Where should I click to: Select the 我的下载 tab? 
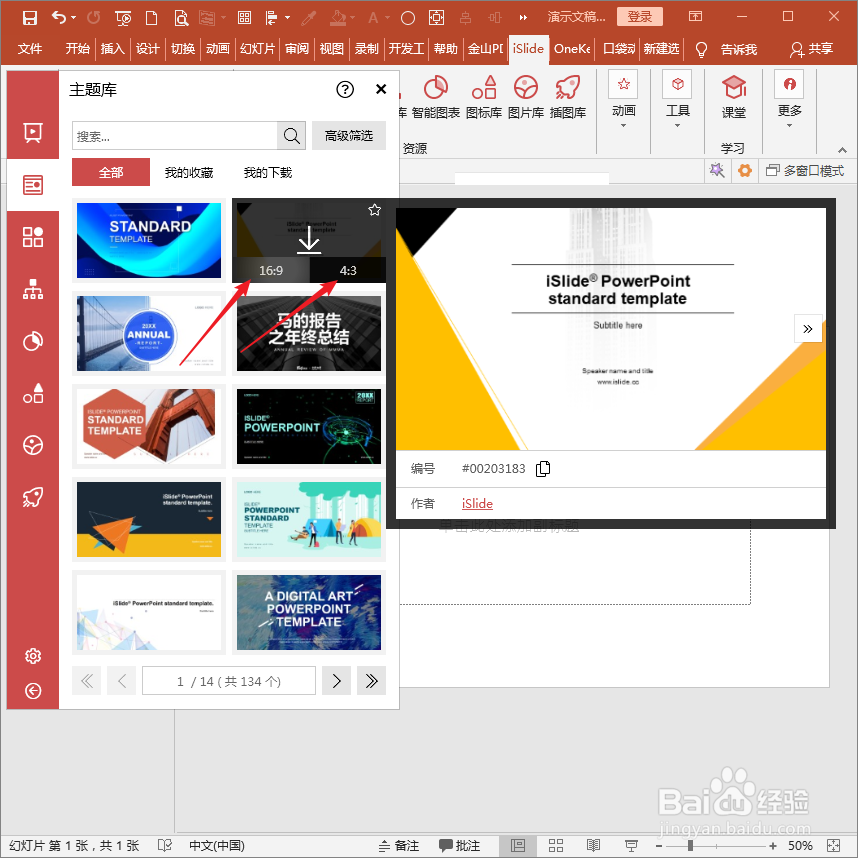[x=268, y=172]
